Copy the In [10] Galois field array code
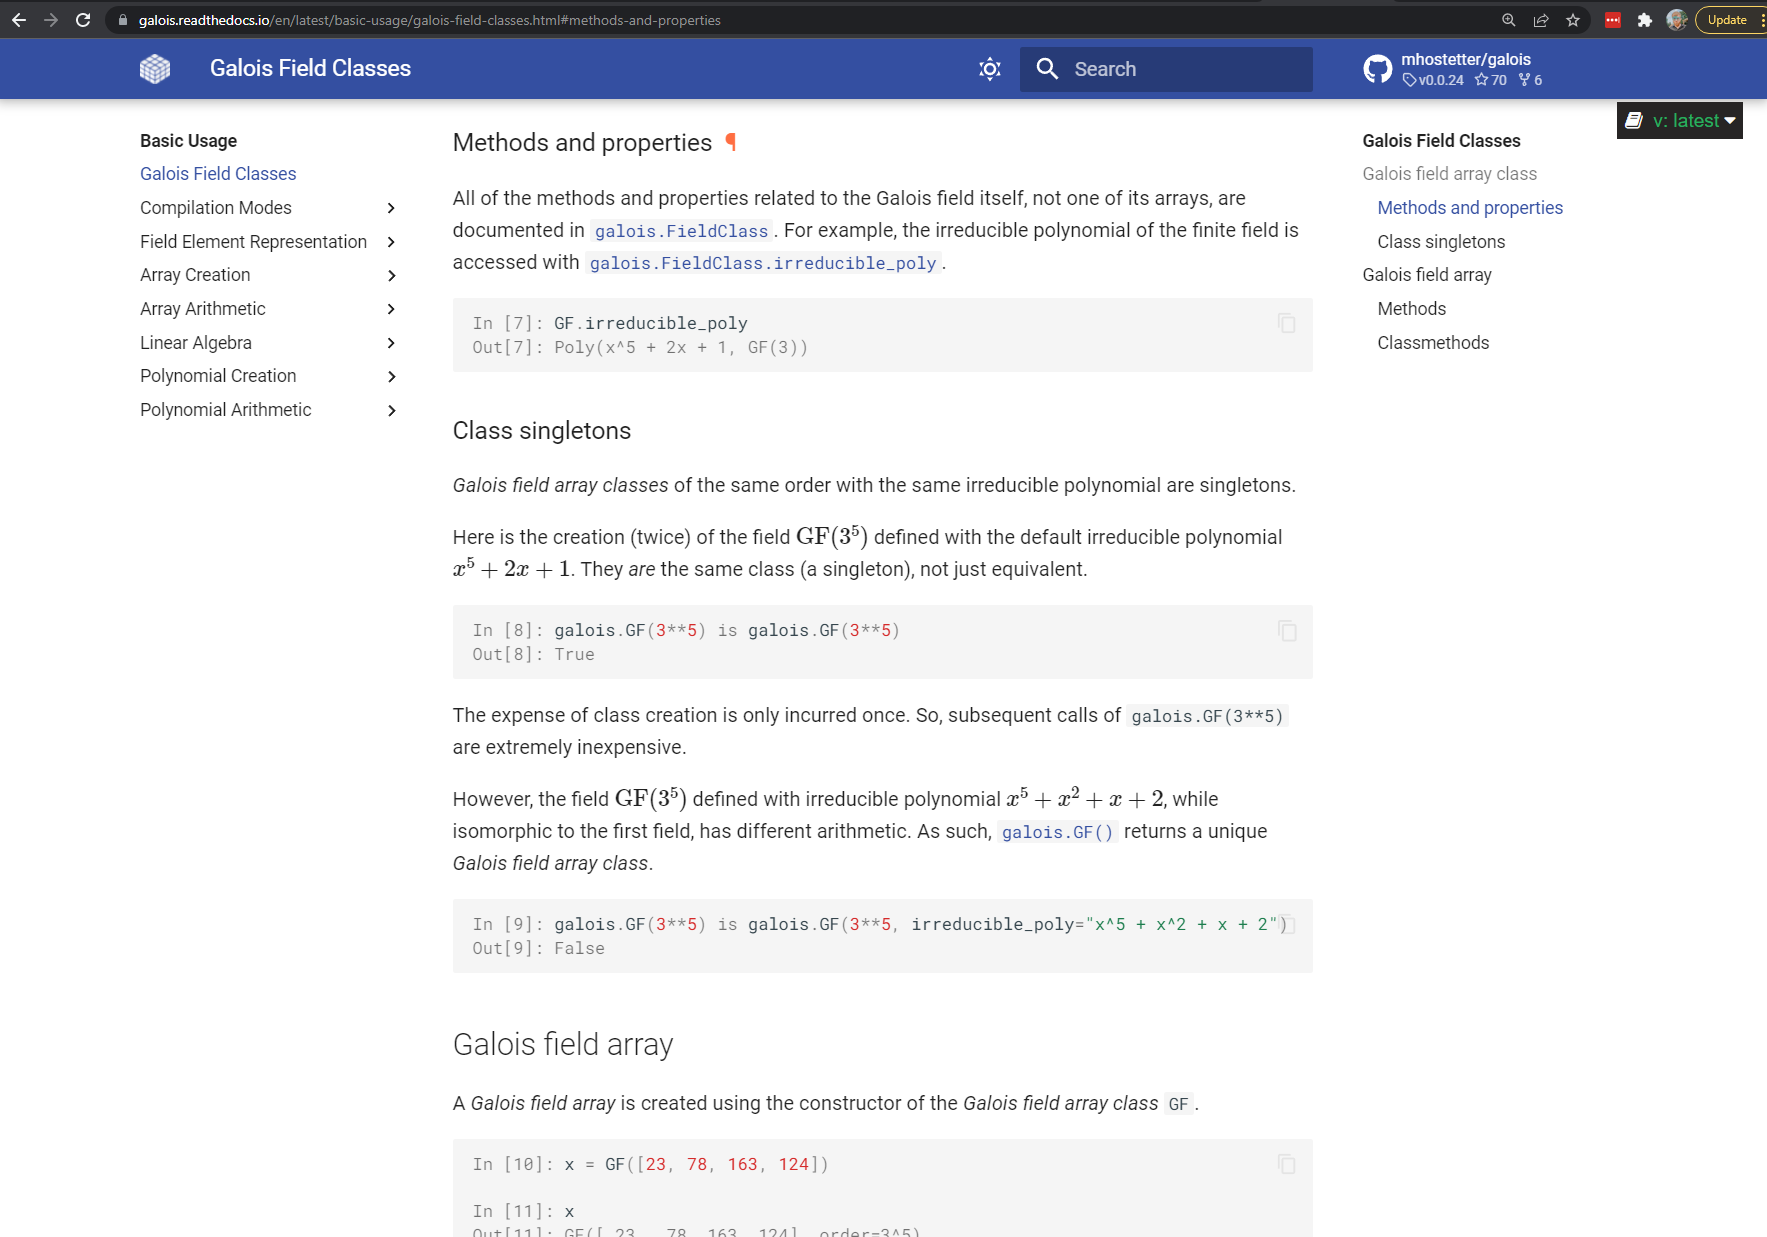1767x1237 pixels. pyautogui.click(x=1286, y=1164)
